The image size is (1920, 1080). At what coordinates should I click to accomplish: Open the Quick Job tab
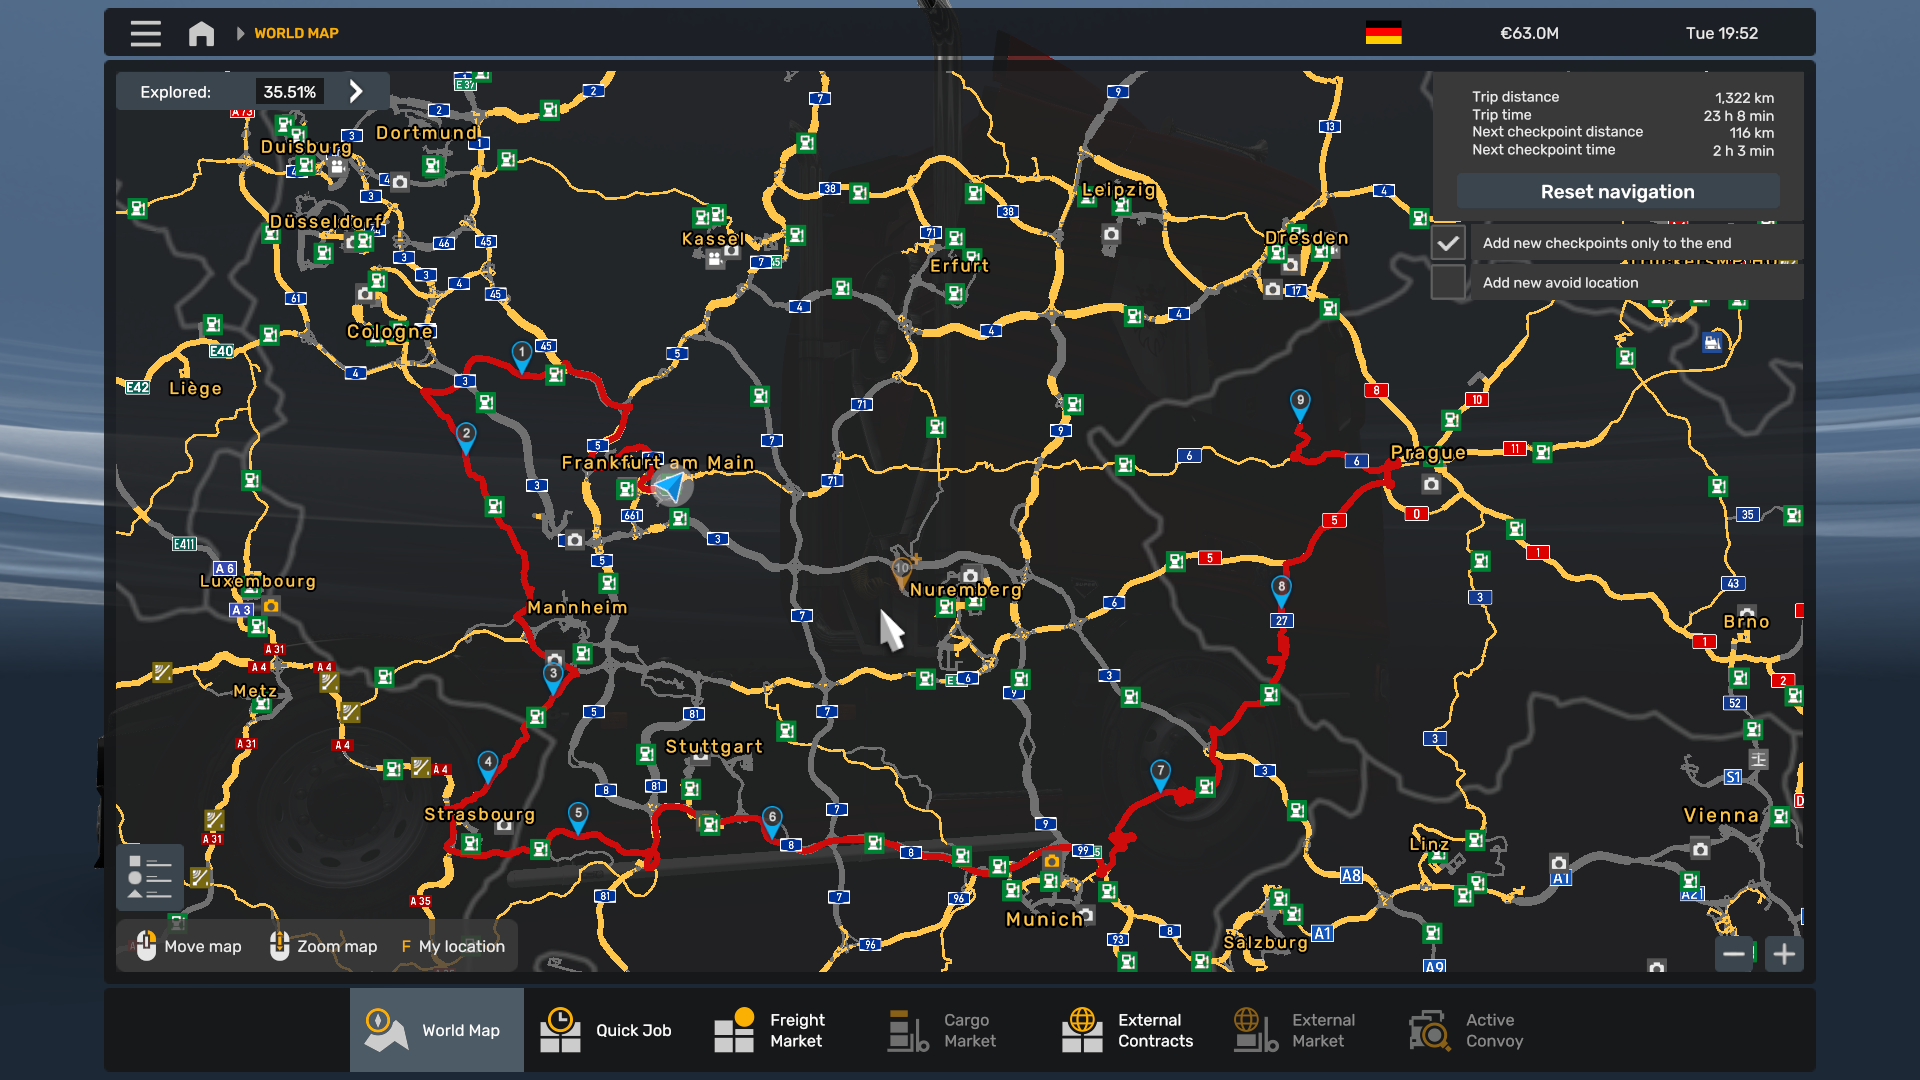click(610, 1030)
